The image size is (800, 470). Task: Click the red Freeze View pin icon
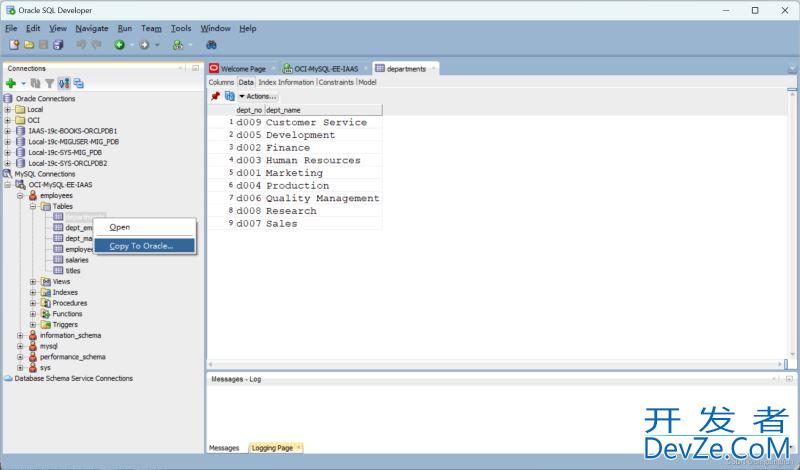pos(215,96)
